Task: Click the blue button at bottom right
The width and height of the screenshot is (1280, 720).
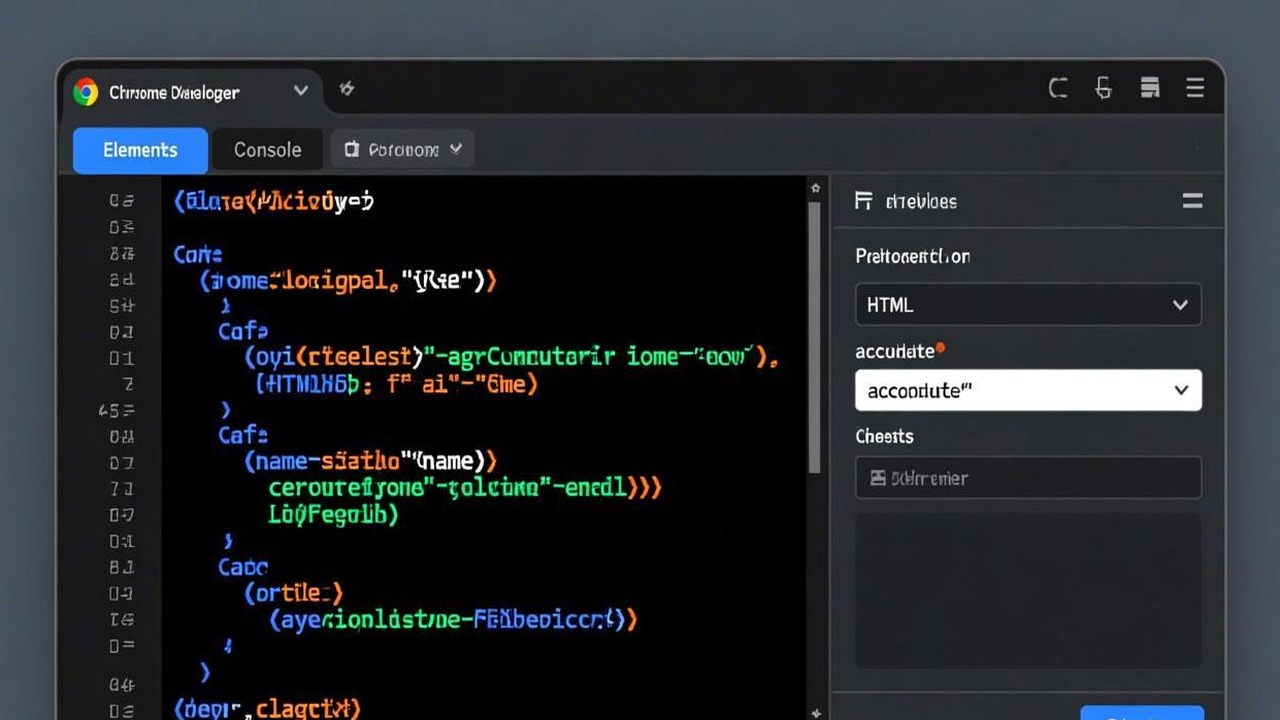Action: (x=1142, y=713)
